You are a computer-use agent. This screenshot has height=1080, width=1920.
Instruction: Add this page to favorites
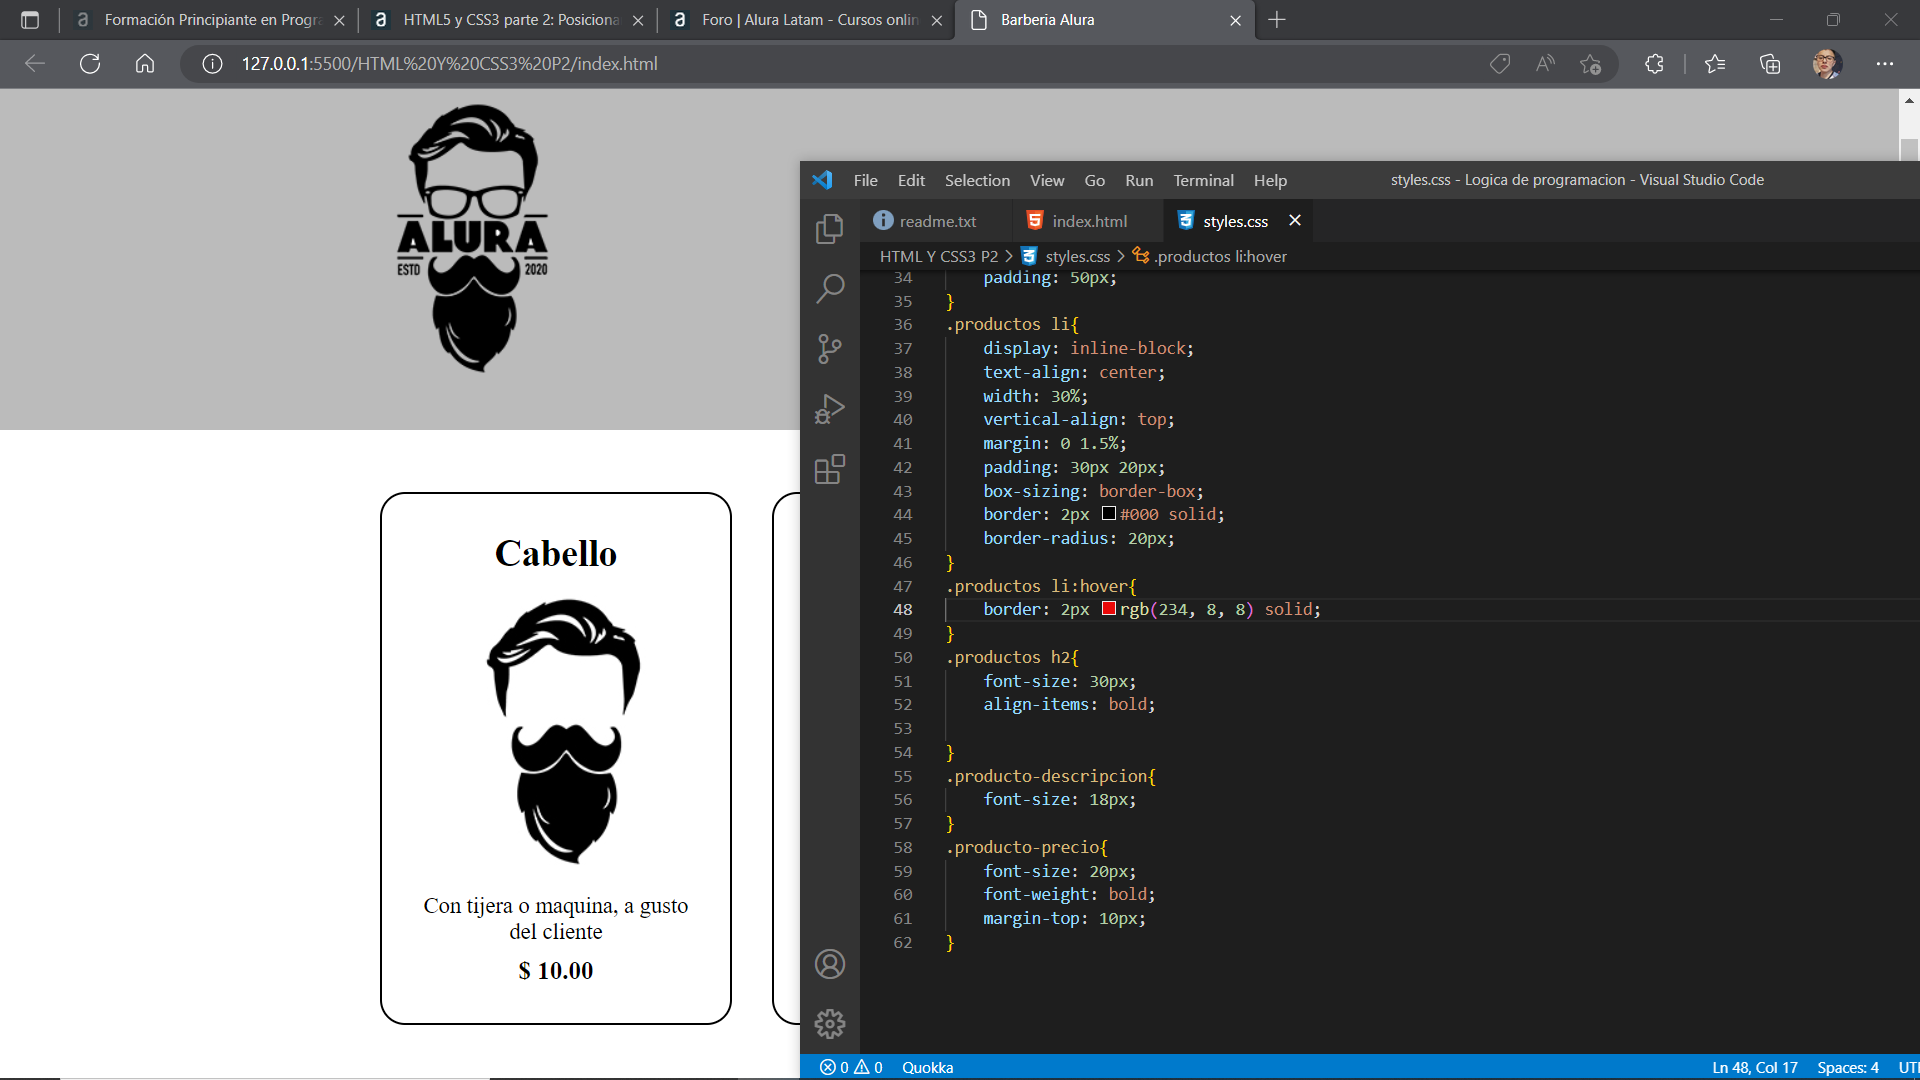(x=1590, y=64)
